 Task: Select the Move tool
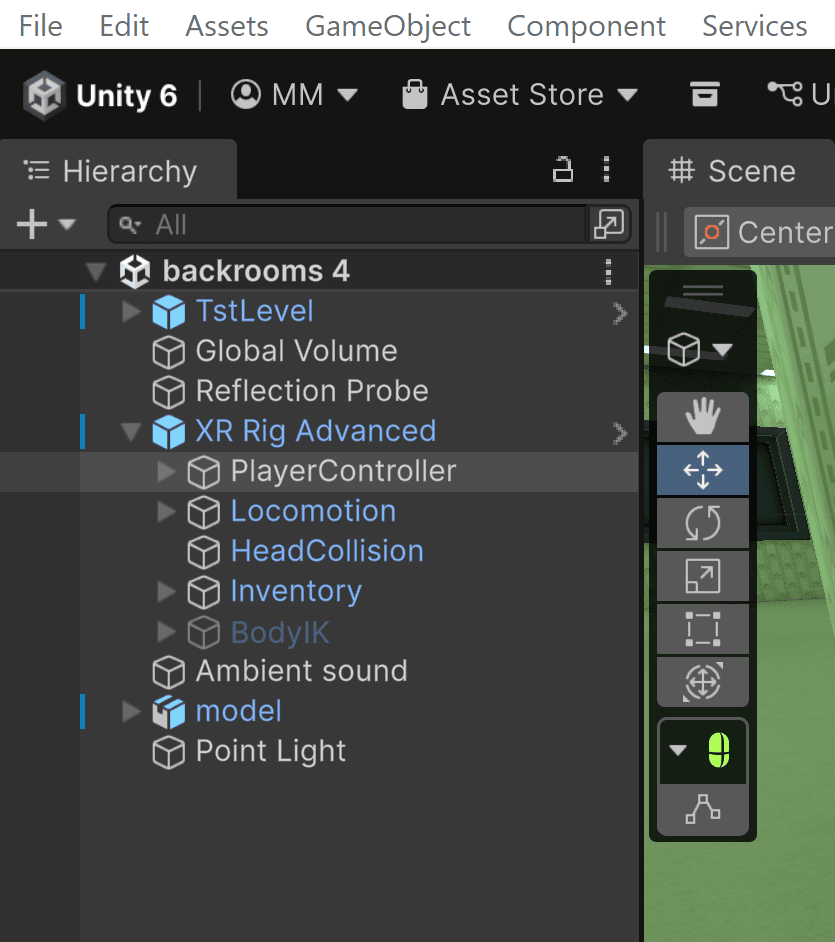(x=703, y=470)
